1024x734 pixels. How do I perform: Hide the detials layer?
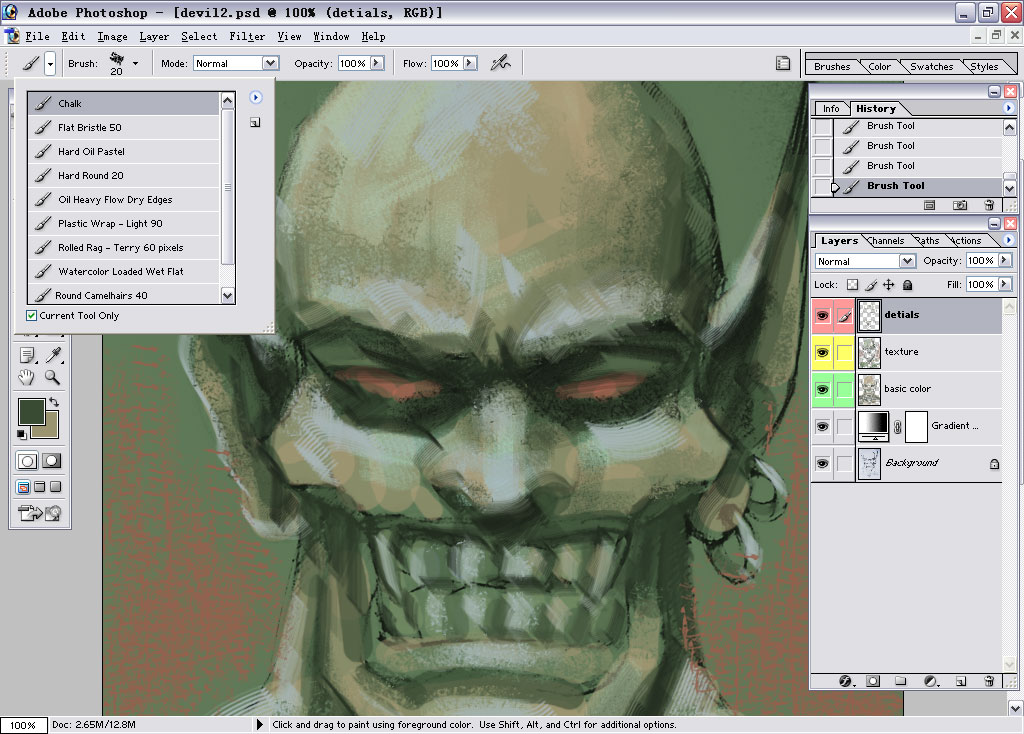pos(823,315)
